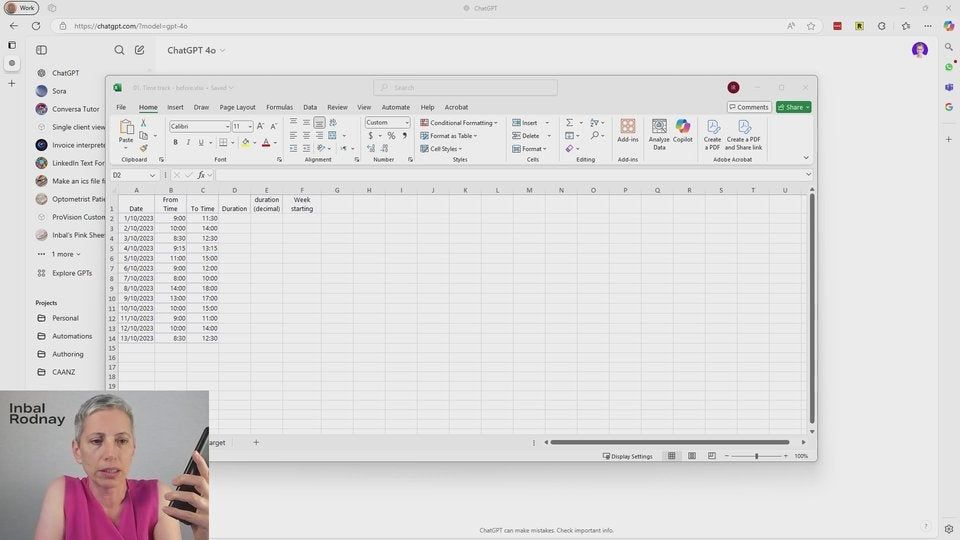Open ChatGPT search icon in sidebar

[x=119, y=50]
